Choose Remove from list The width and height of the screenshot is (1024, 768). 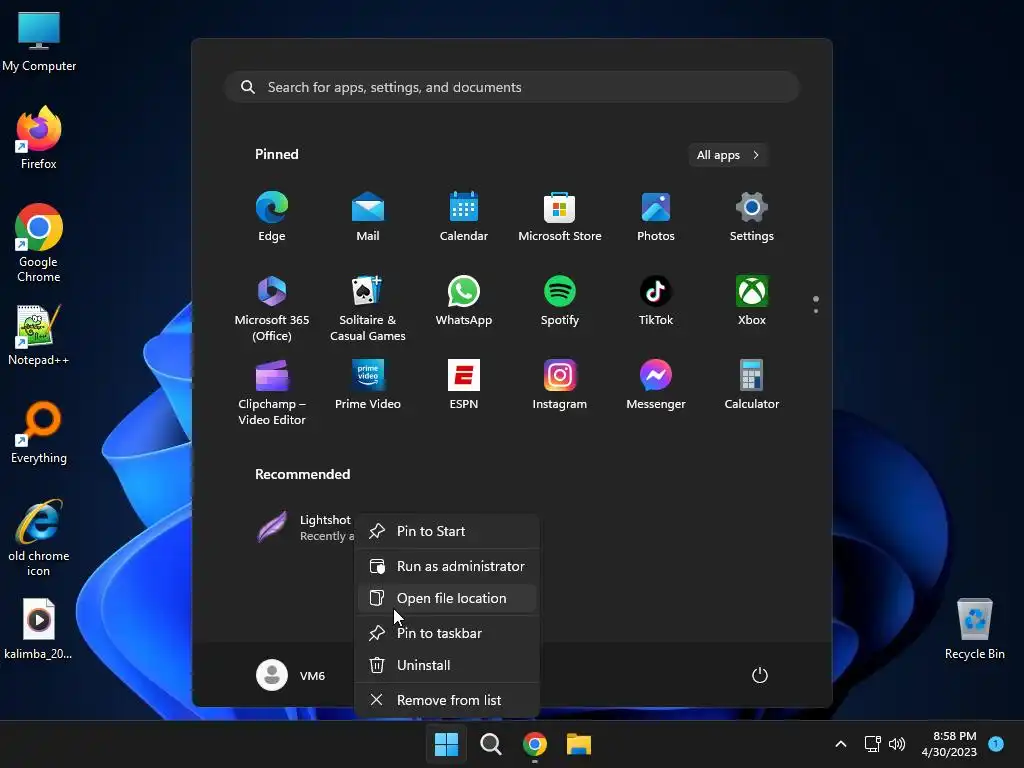pos(447,700)
